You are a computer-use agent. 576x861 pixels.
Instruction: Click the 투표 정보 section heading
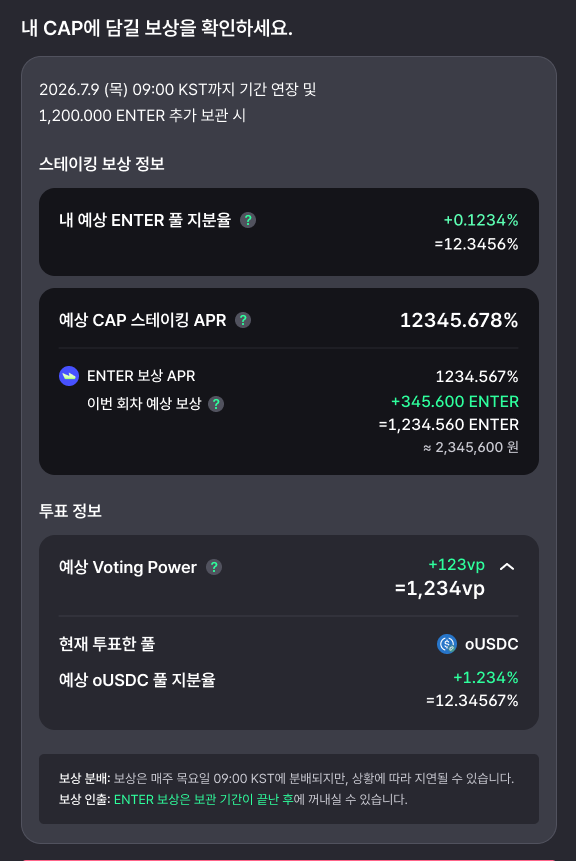[x=70, y=511]
